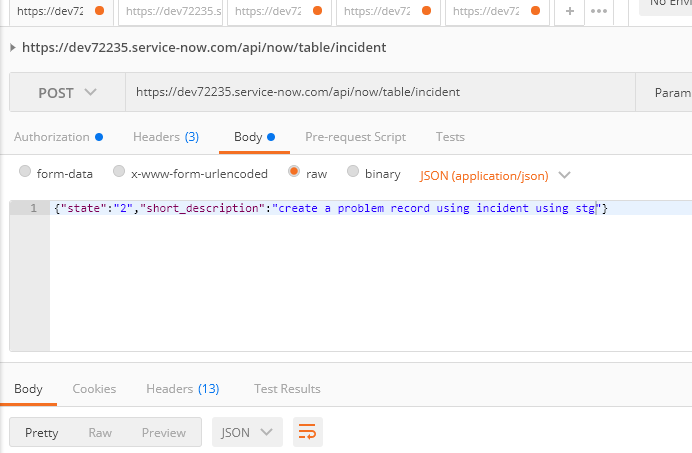Switch to the response Body tab

tap(28, 389)
